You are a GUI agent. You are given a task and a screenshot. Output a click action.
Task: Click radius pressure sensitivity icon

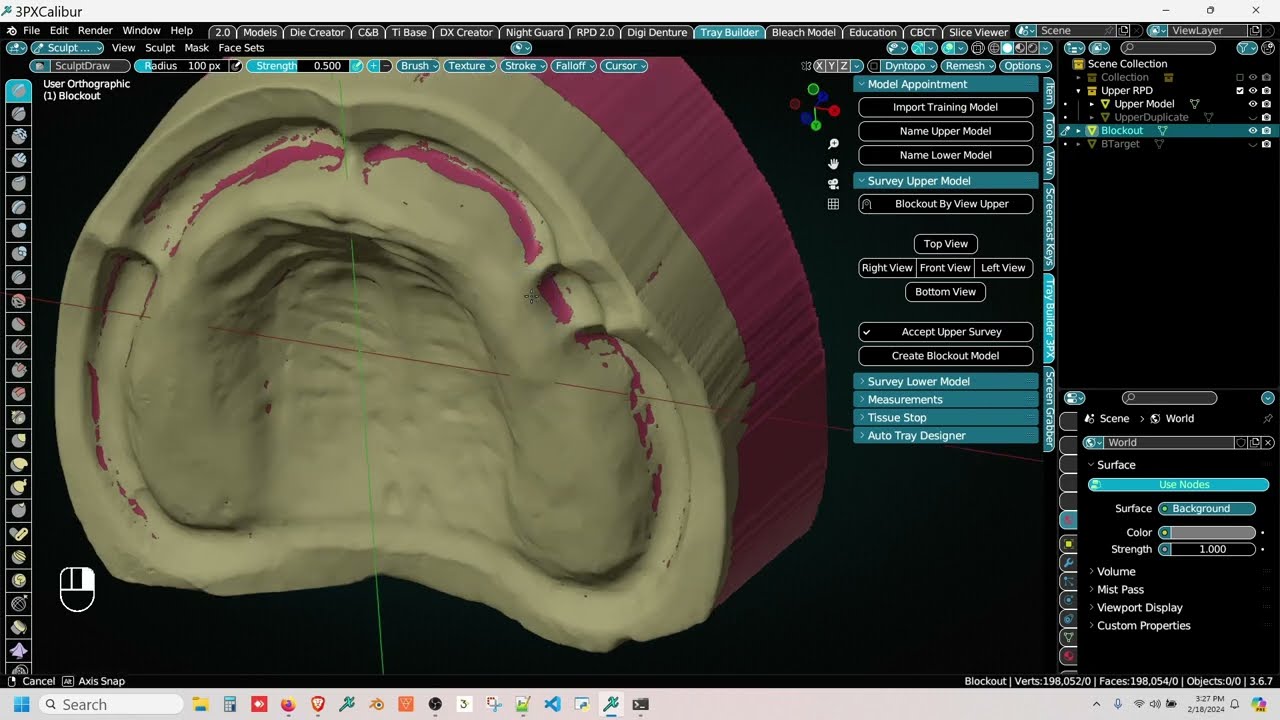[236, 66]
